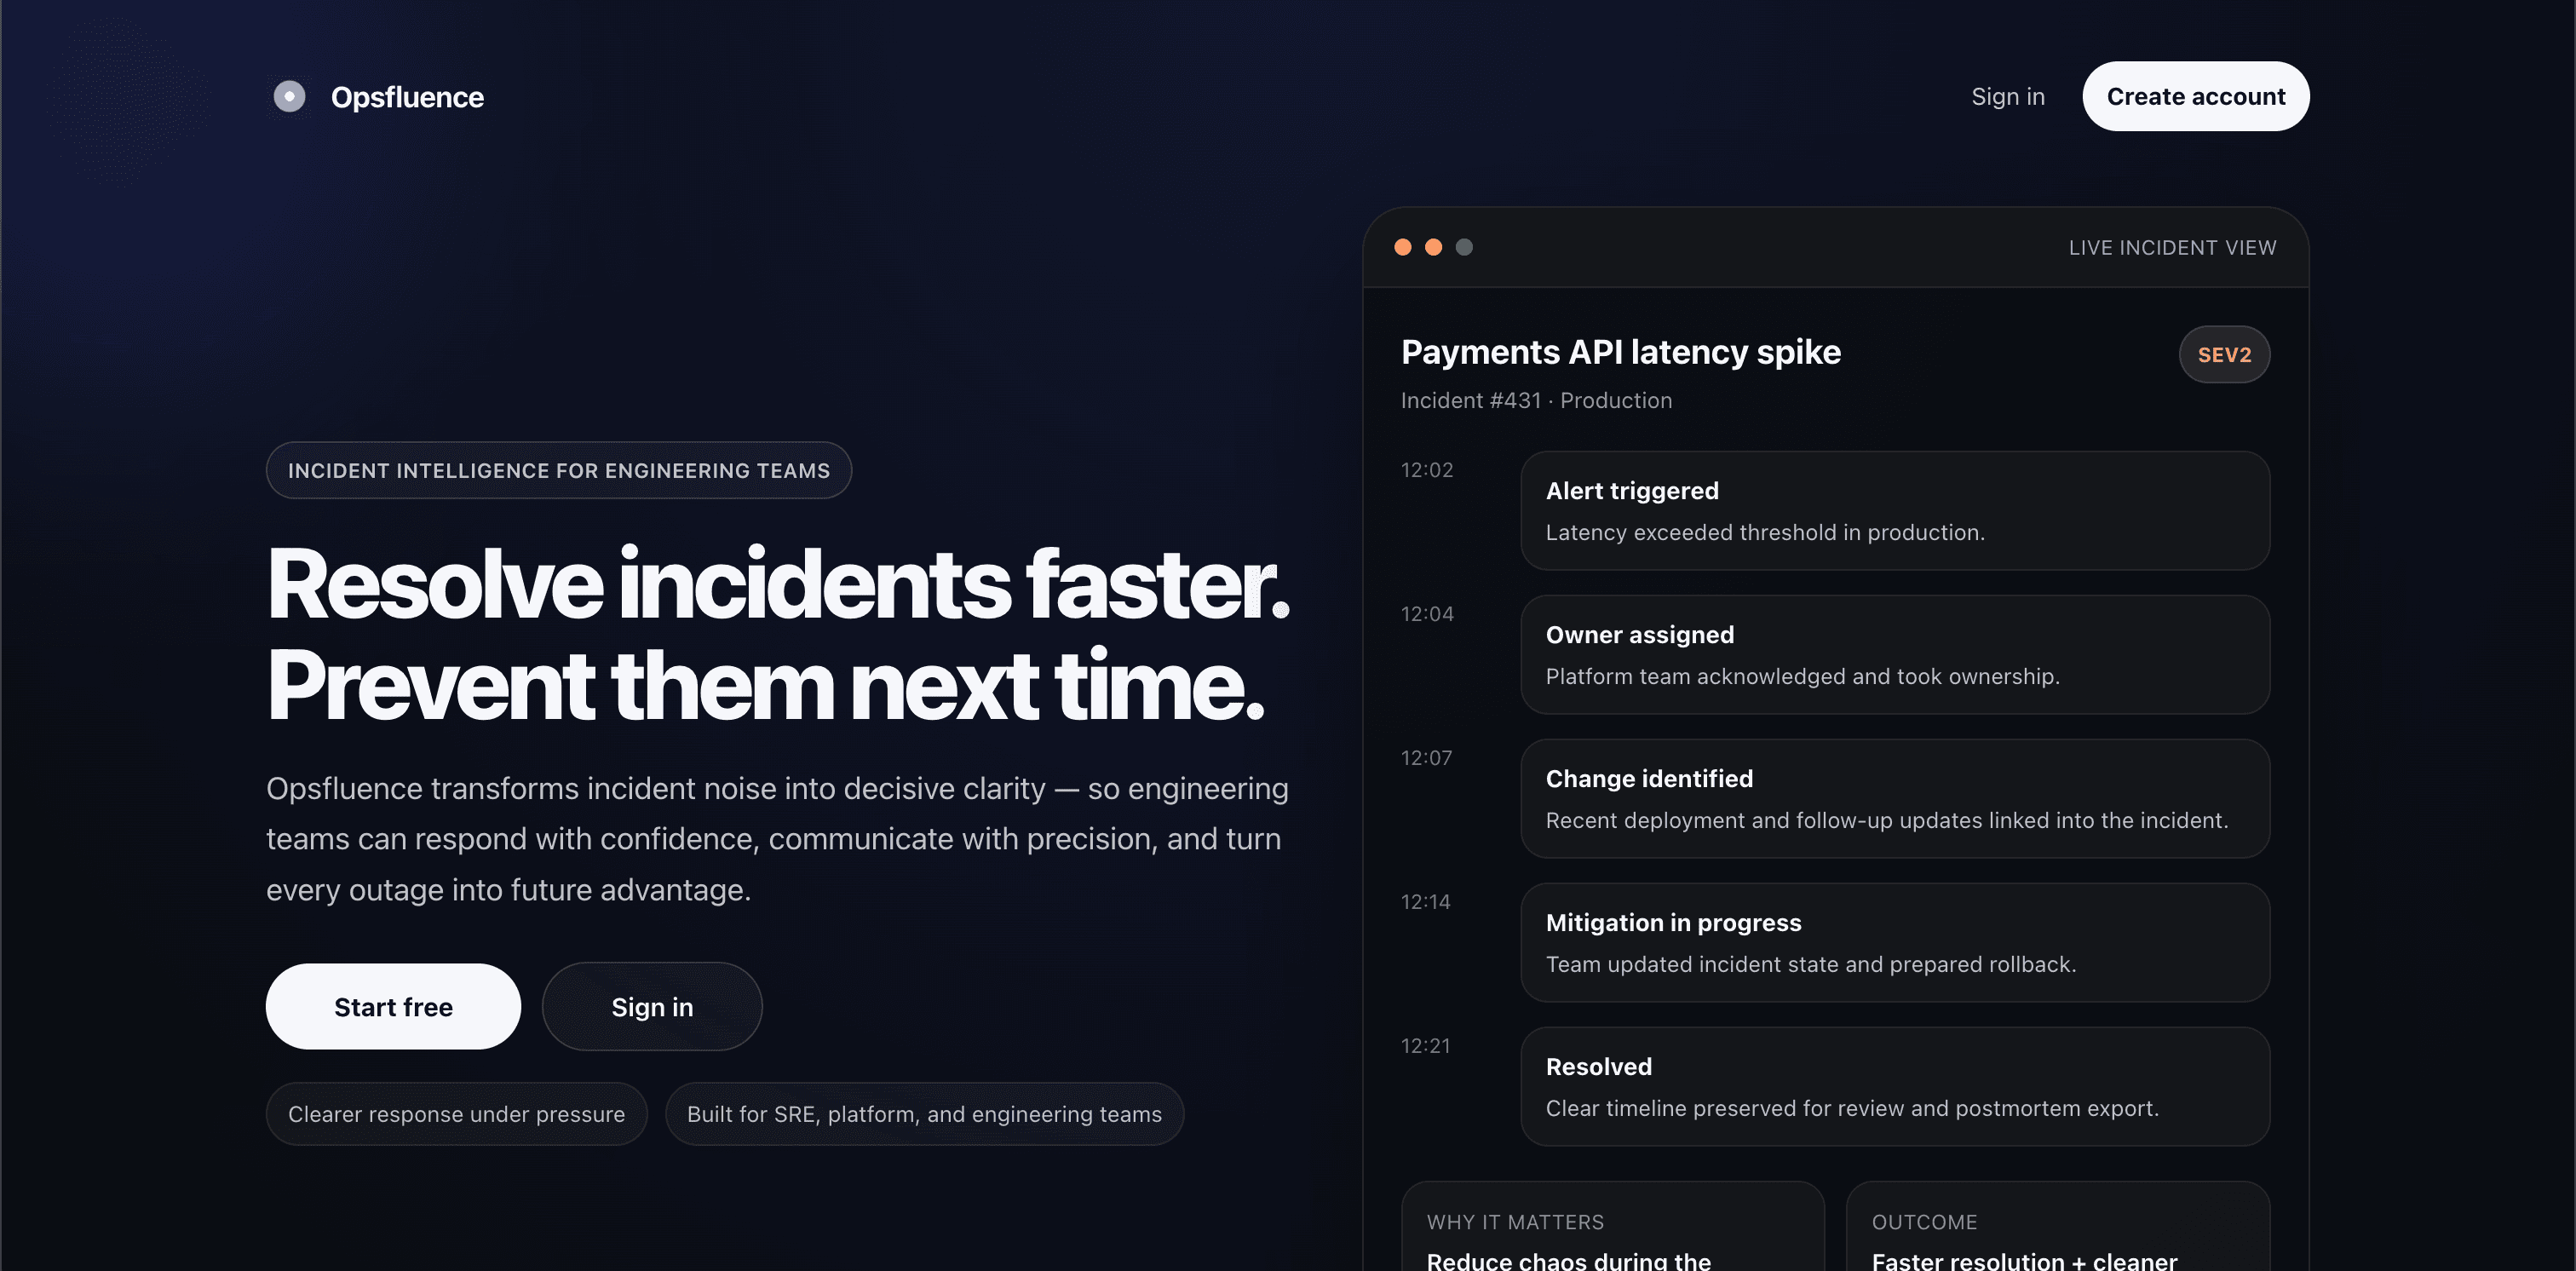
Task: Expand the Alert triggered event card
Action: (1897, 510)
